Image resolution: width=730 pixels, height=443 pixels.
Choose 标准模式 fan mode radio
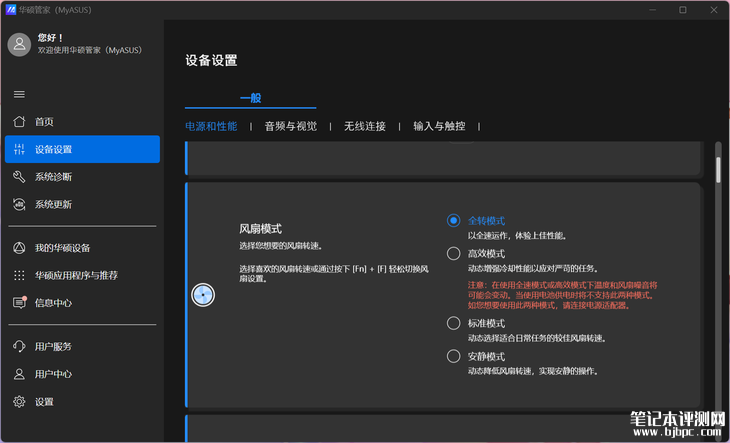(453, 323)
